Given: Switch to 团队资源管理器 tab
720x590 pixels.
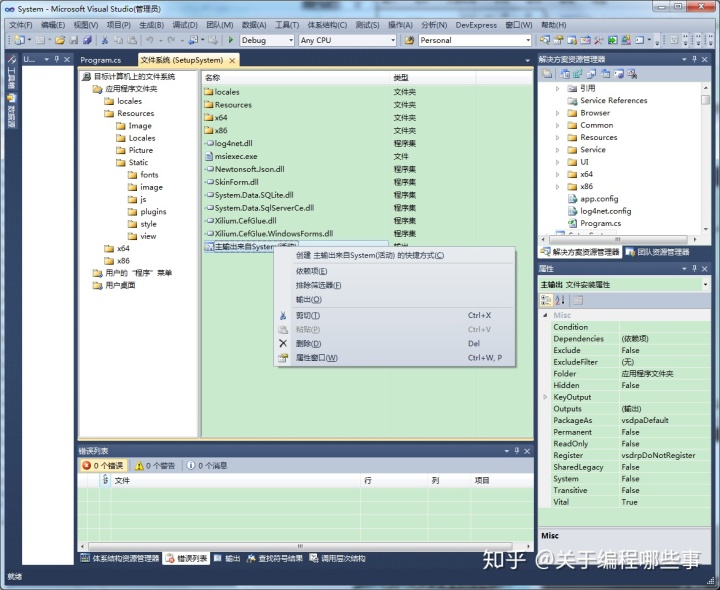Looking at the screenshot, I should click(658, 252).
